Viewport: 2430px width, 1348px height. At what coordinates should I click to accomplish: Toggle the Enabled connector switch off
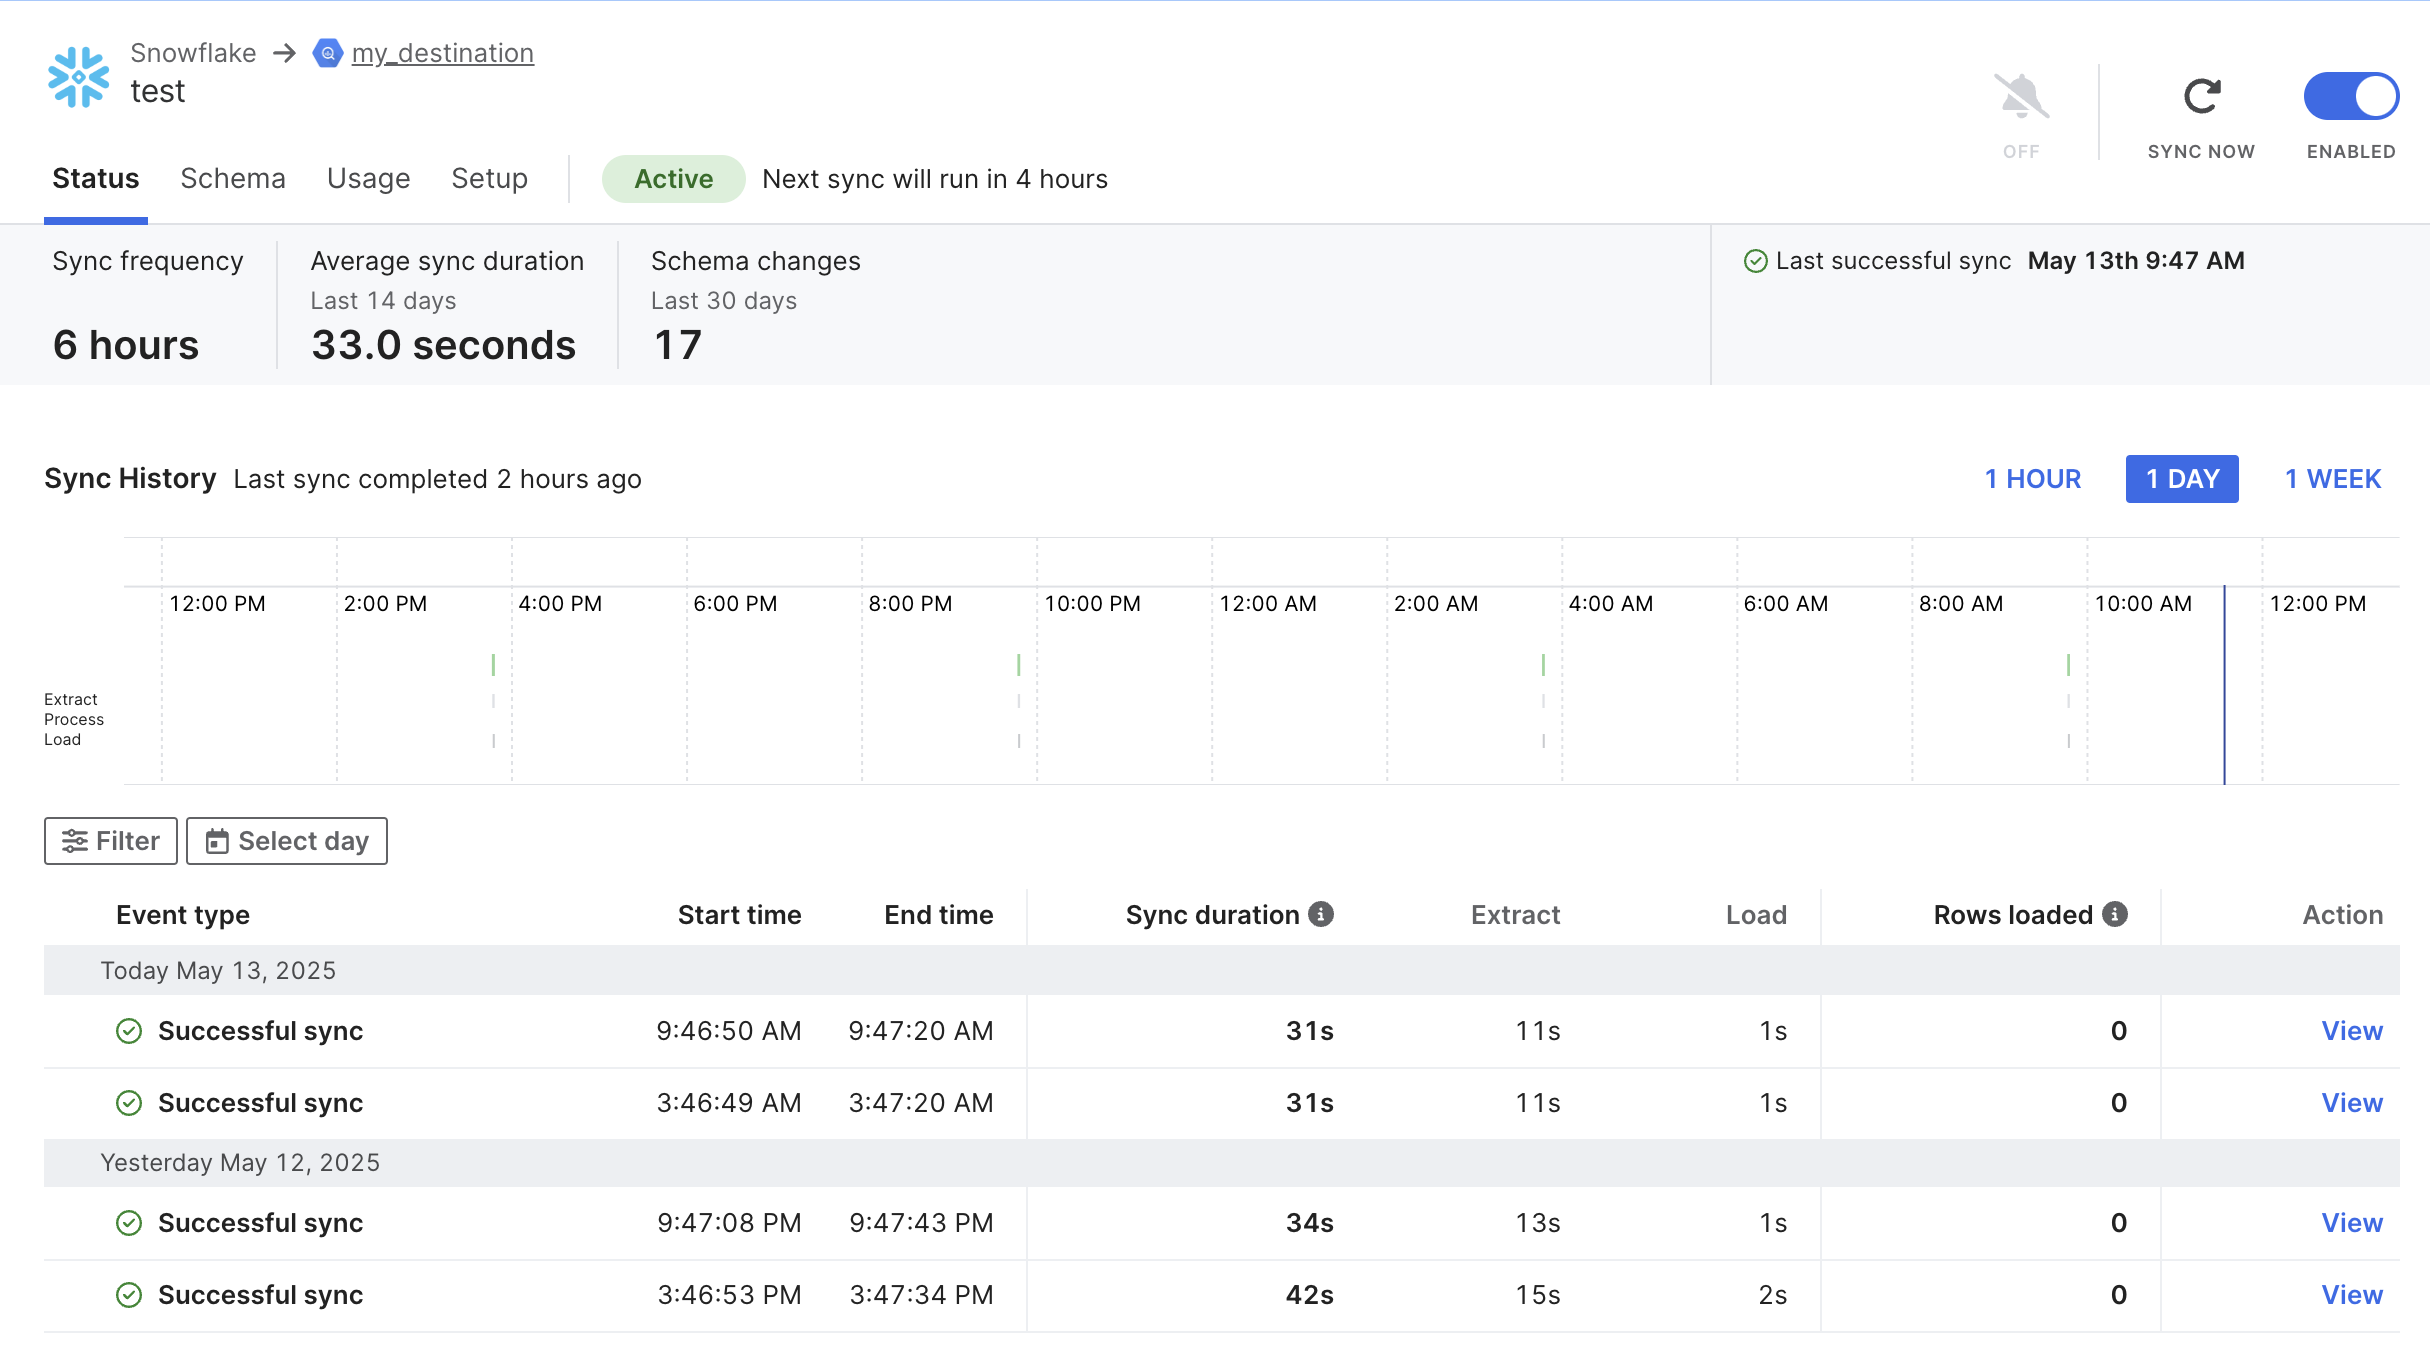point(2351,97)
